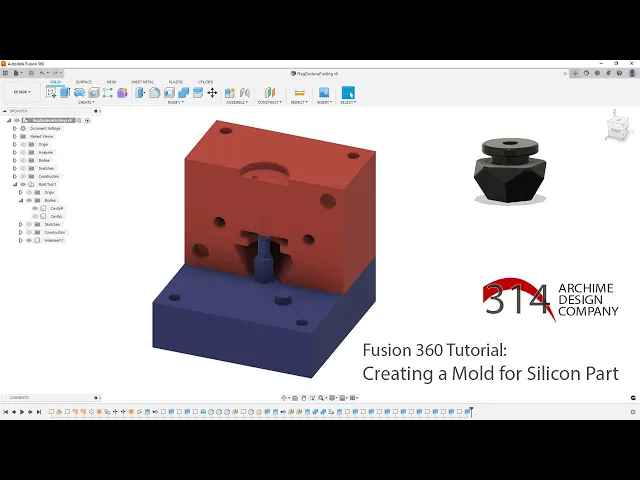This screenshot has width=640, height=480.
Task: Click the Look At icon
Action: (x=295, y=398)
